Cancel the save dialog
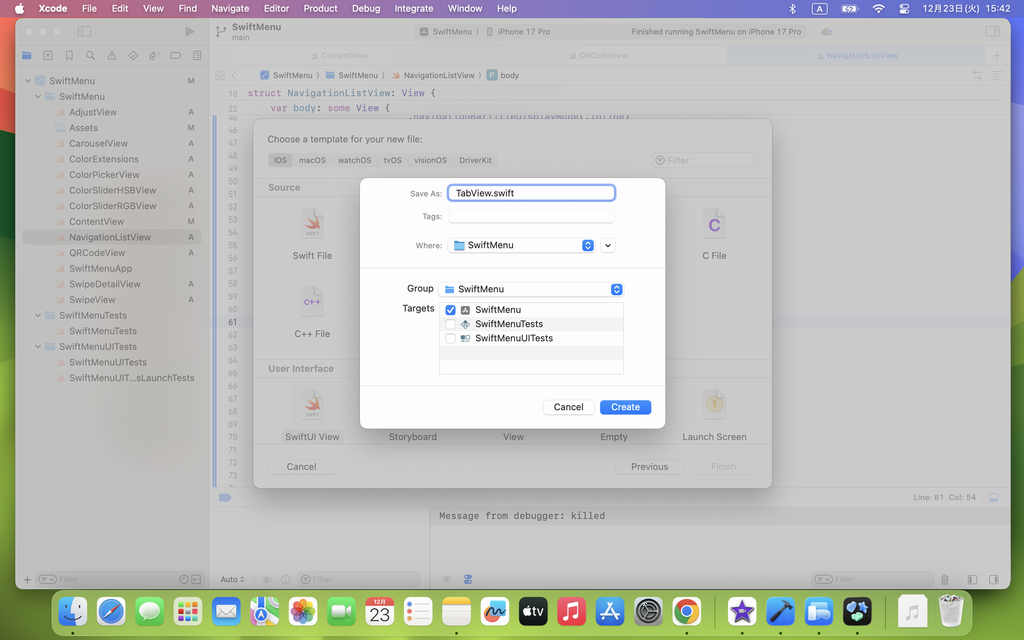This screenshot has width=1024, height=640. [x=568, y=407]
